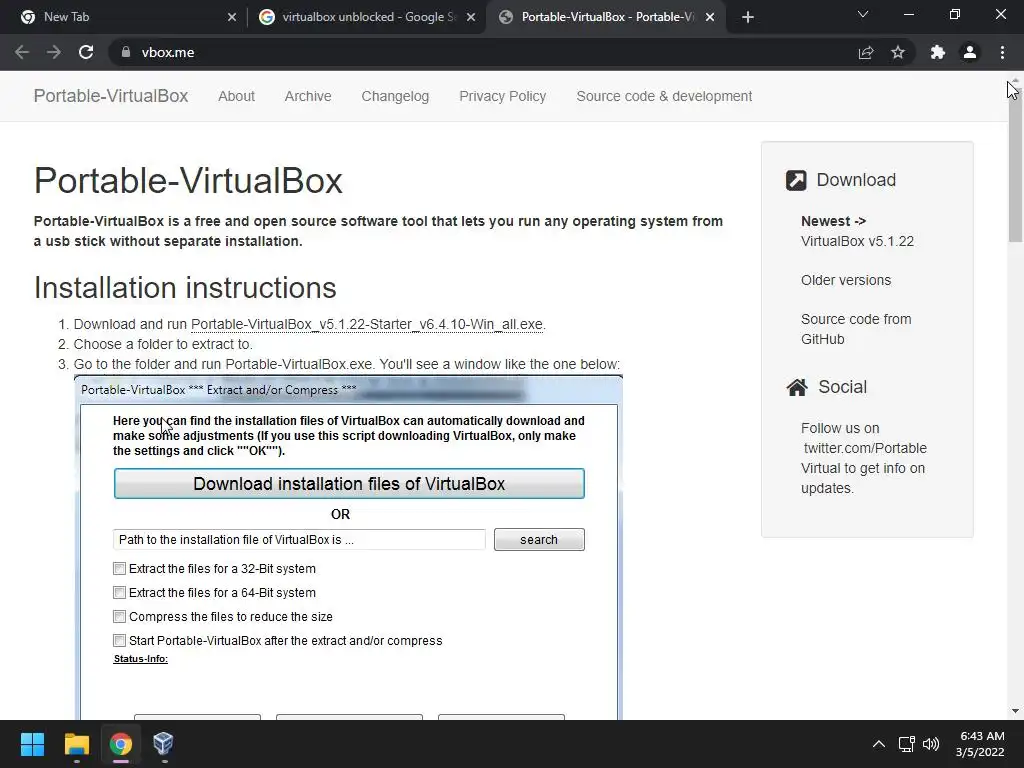Check Extract files for 32-Bit system

120,569
